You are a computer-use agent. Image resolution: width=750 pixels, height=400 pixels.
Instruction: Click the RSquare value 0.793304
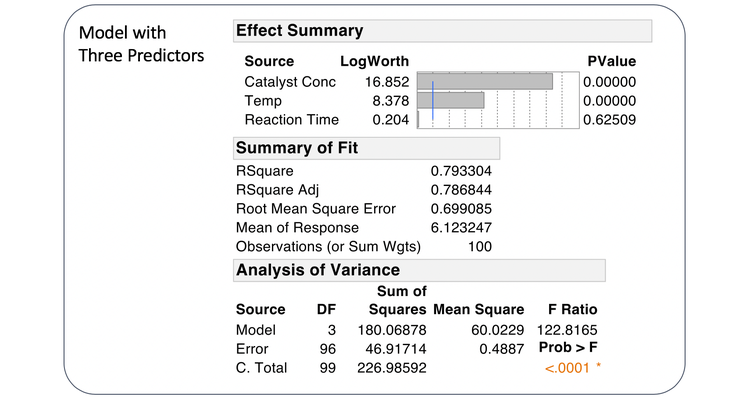[461, 171]
